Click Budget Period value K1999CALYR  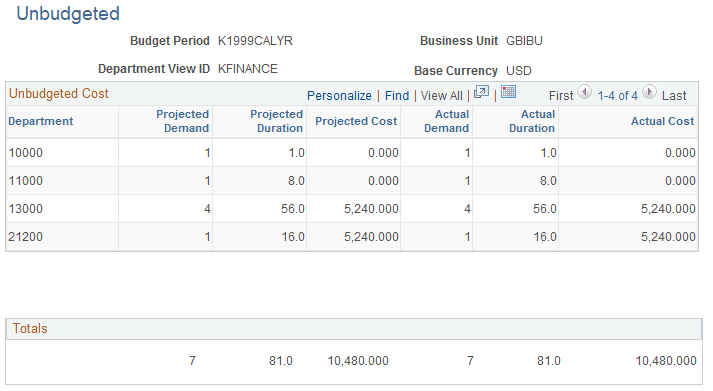coord(255,41)
